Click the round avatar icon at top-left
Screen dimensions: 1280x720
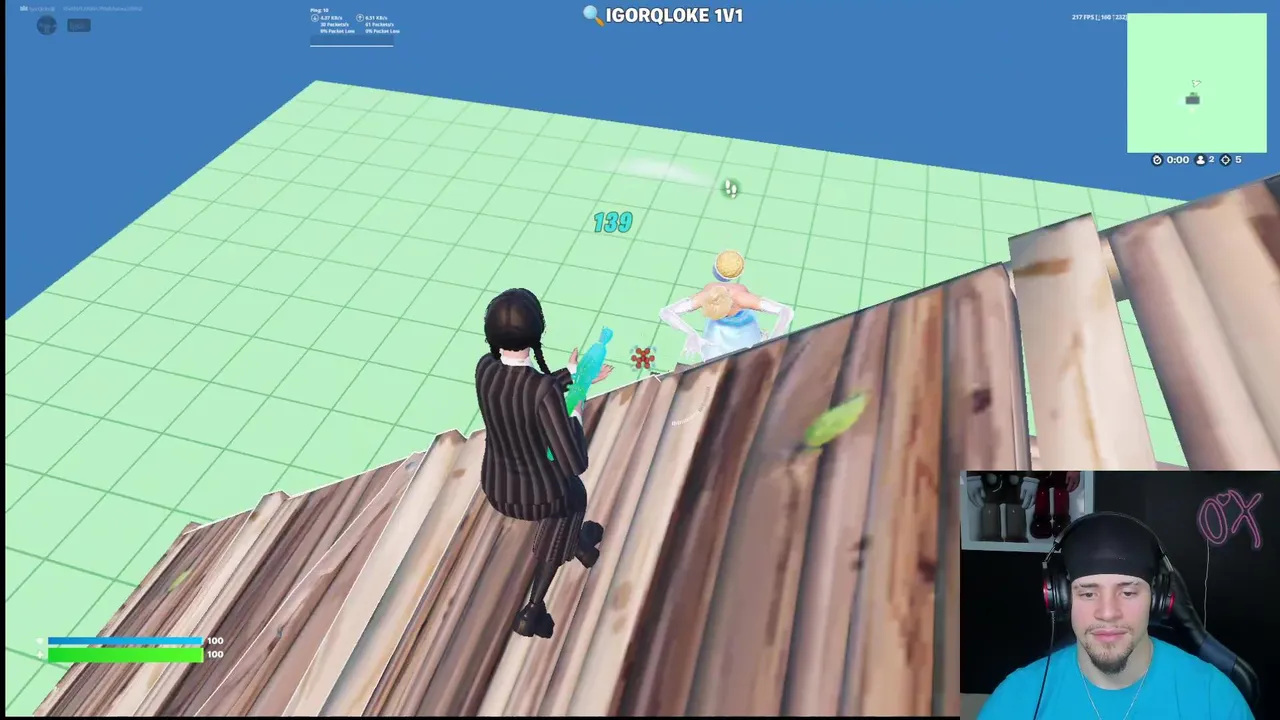coord(46,25)
